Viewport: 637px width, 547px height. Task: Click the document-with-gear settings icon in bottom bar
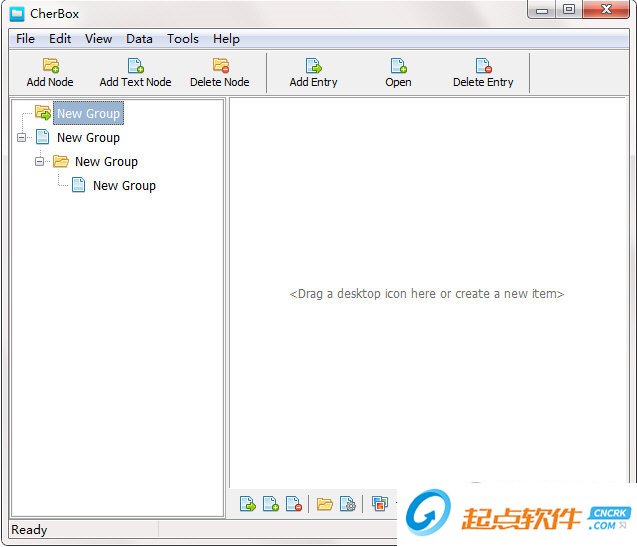tap(348, 504)
